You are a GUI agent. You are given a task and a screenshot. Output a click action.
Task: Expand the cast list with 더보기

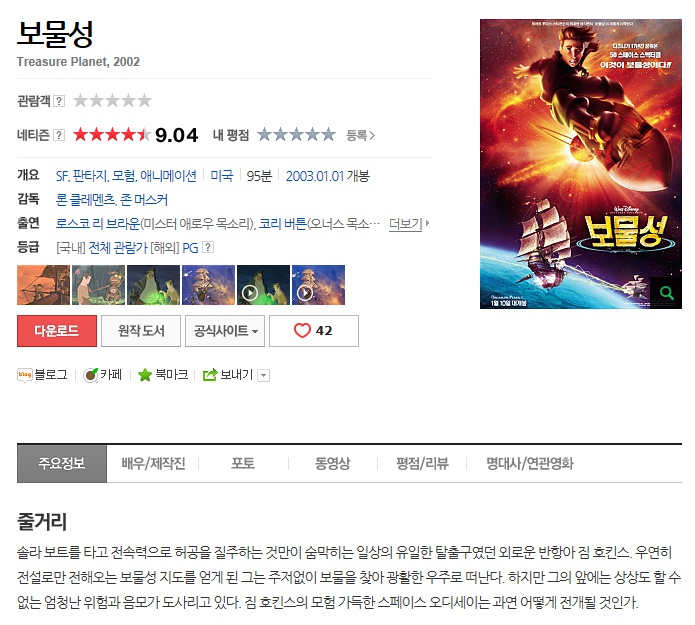click(x=409, y=223)
